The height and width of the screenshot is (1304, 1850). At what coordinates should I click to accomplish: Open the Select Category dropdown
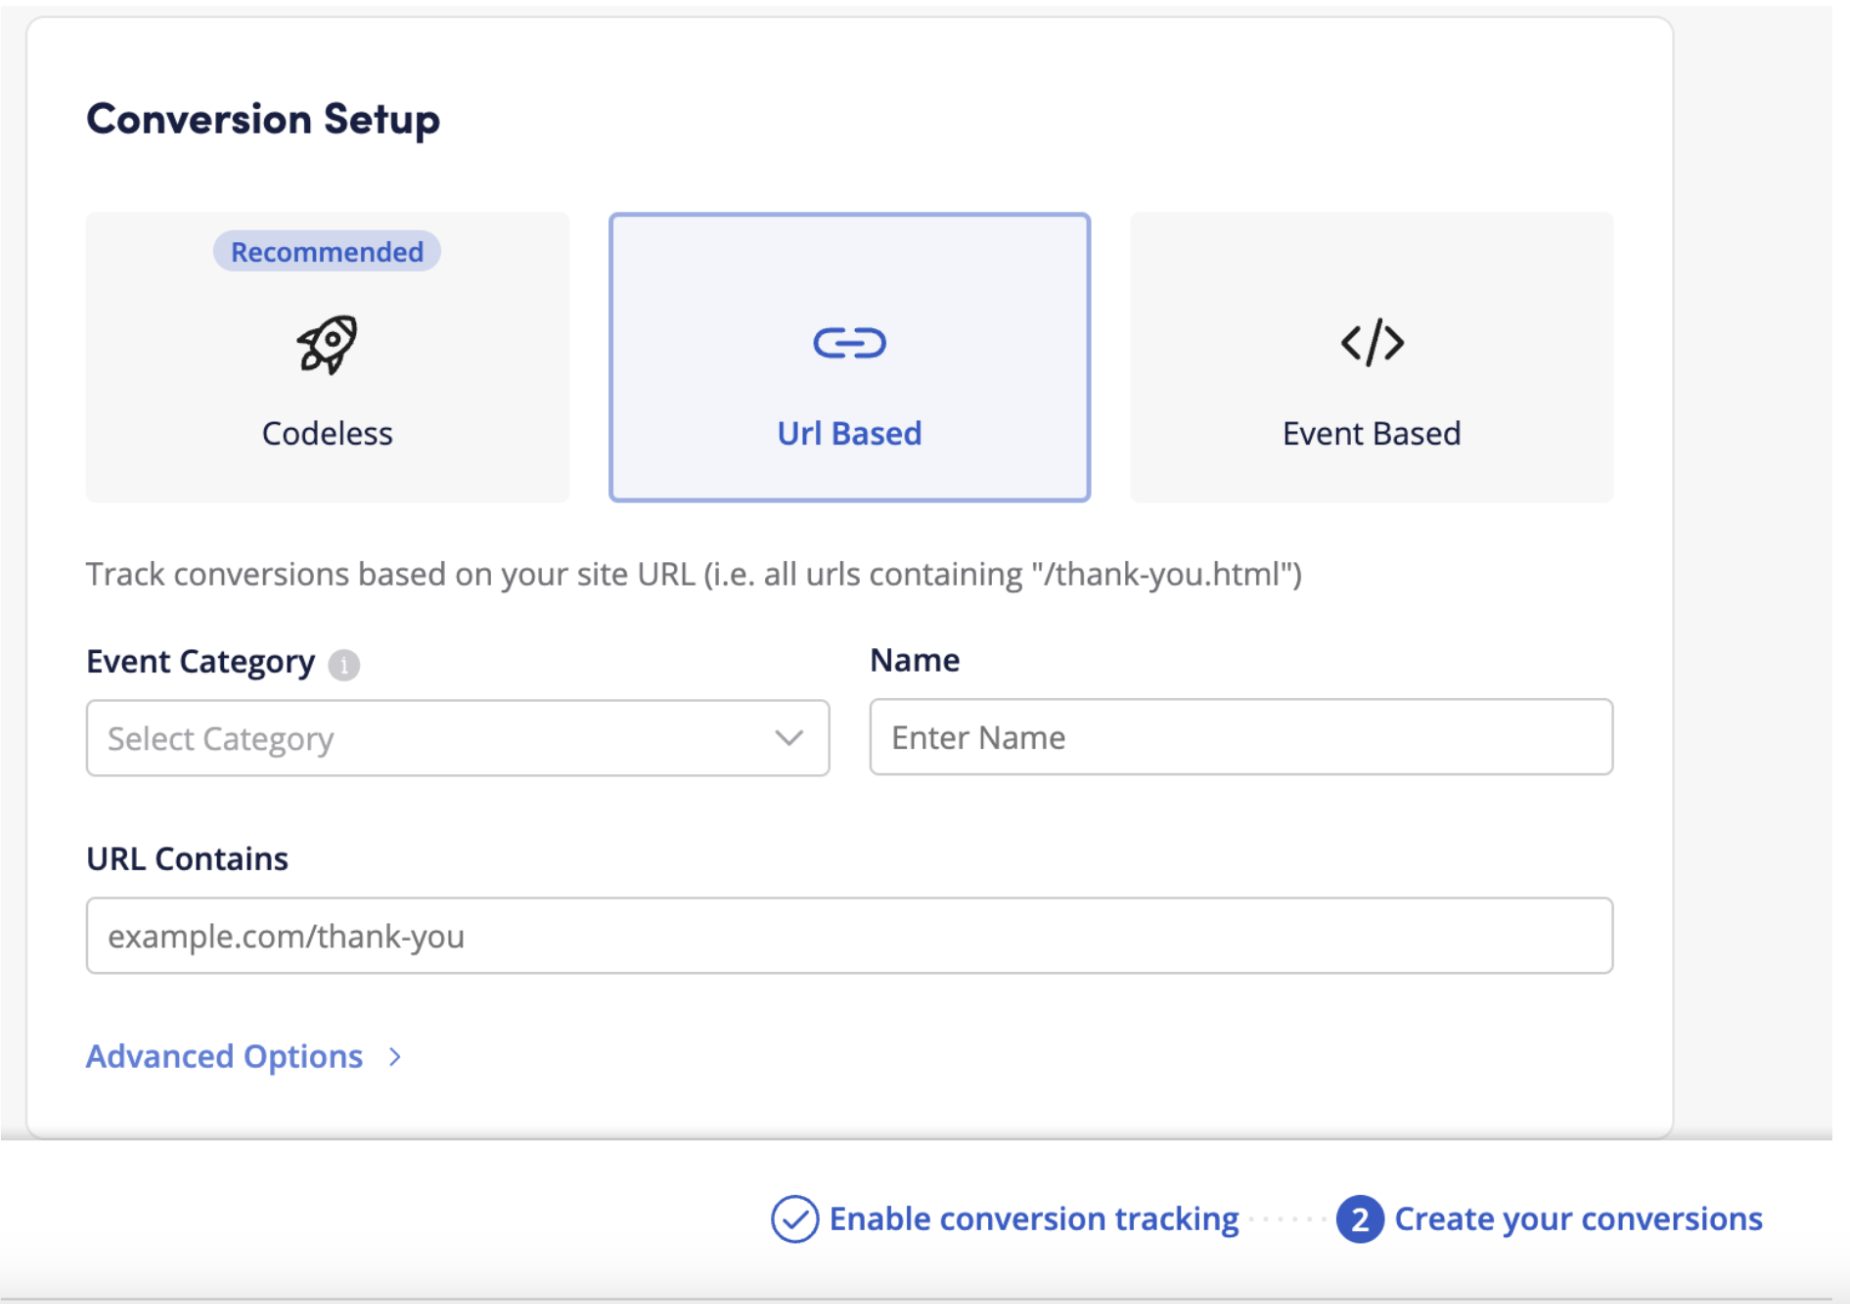[457, 739]
